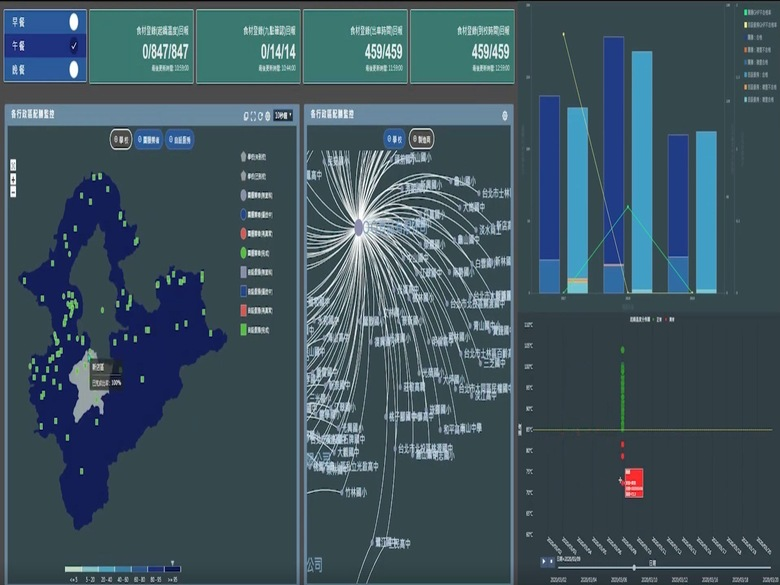This screenshot has height=585, width=780.
Task: Click the second pill tab in network graph panel
Action: pyautogui.click(x=421, y=139)
